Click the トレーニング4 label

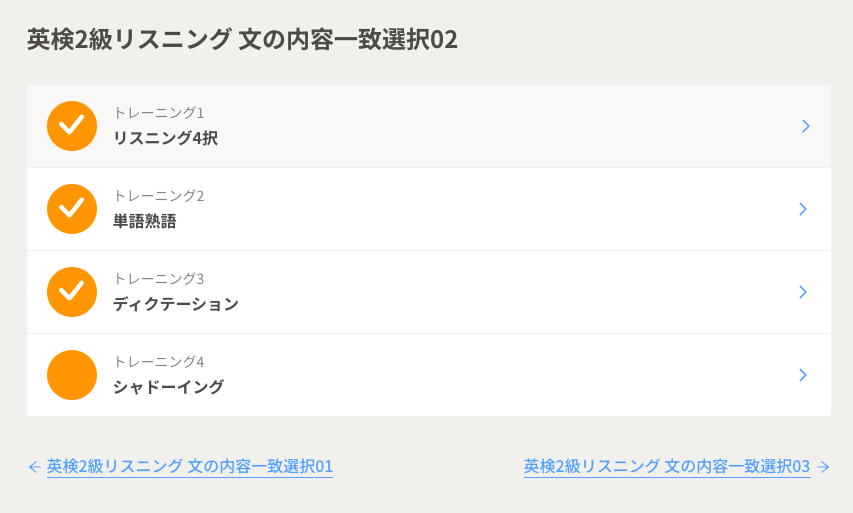[158, 362]
